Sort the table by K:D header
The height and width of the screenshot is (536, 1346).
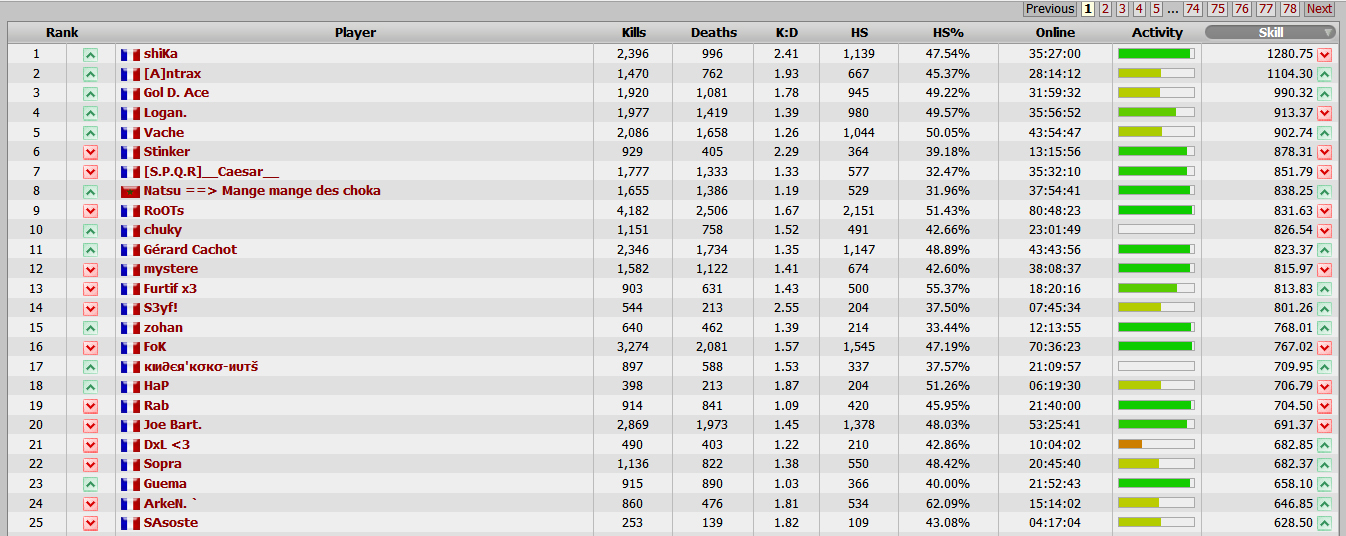coord(786,33)
